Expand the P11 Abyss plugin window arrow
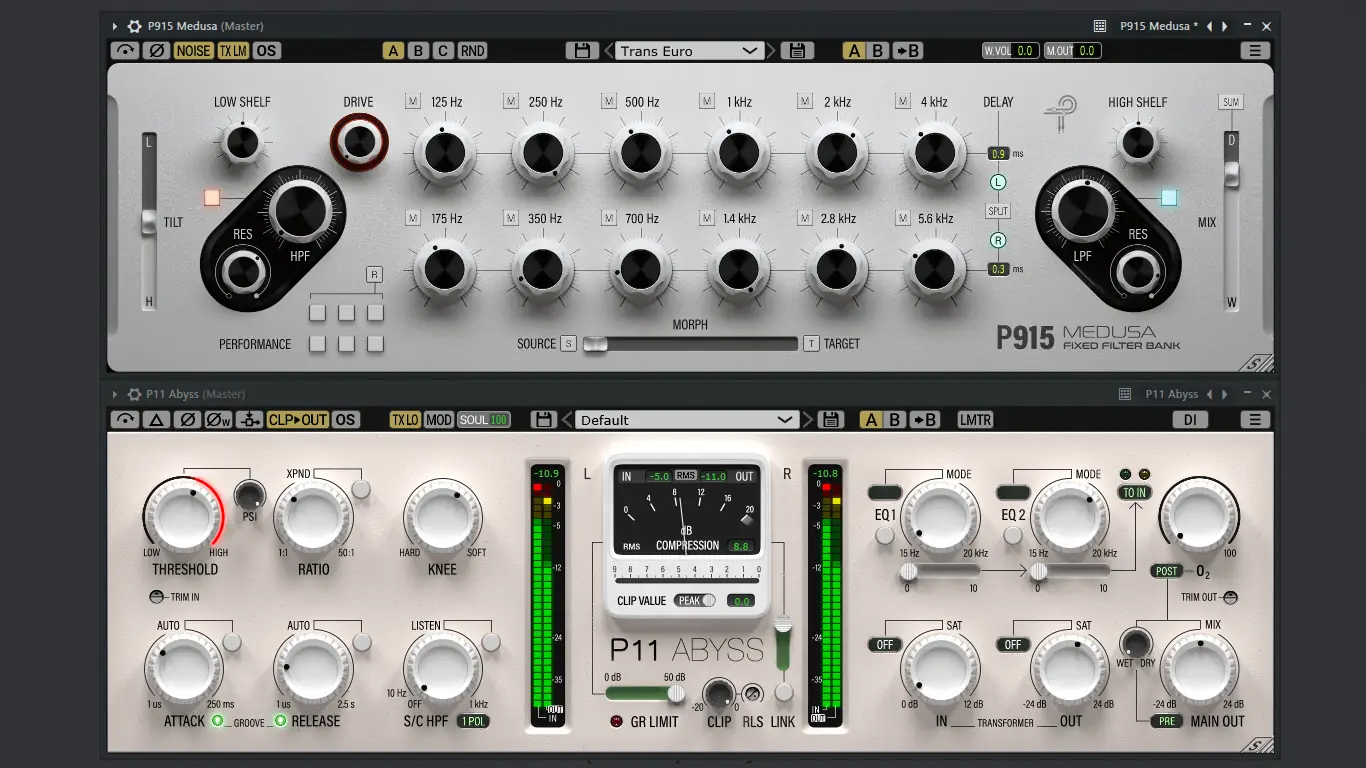The height and width of the screenshot is (768, 1366). [115, 394]
